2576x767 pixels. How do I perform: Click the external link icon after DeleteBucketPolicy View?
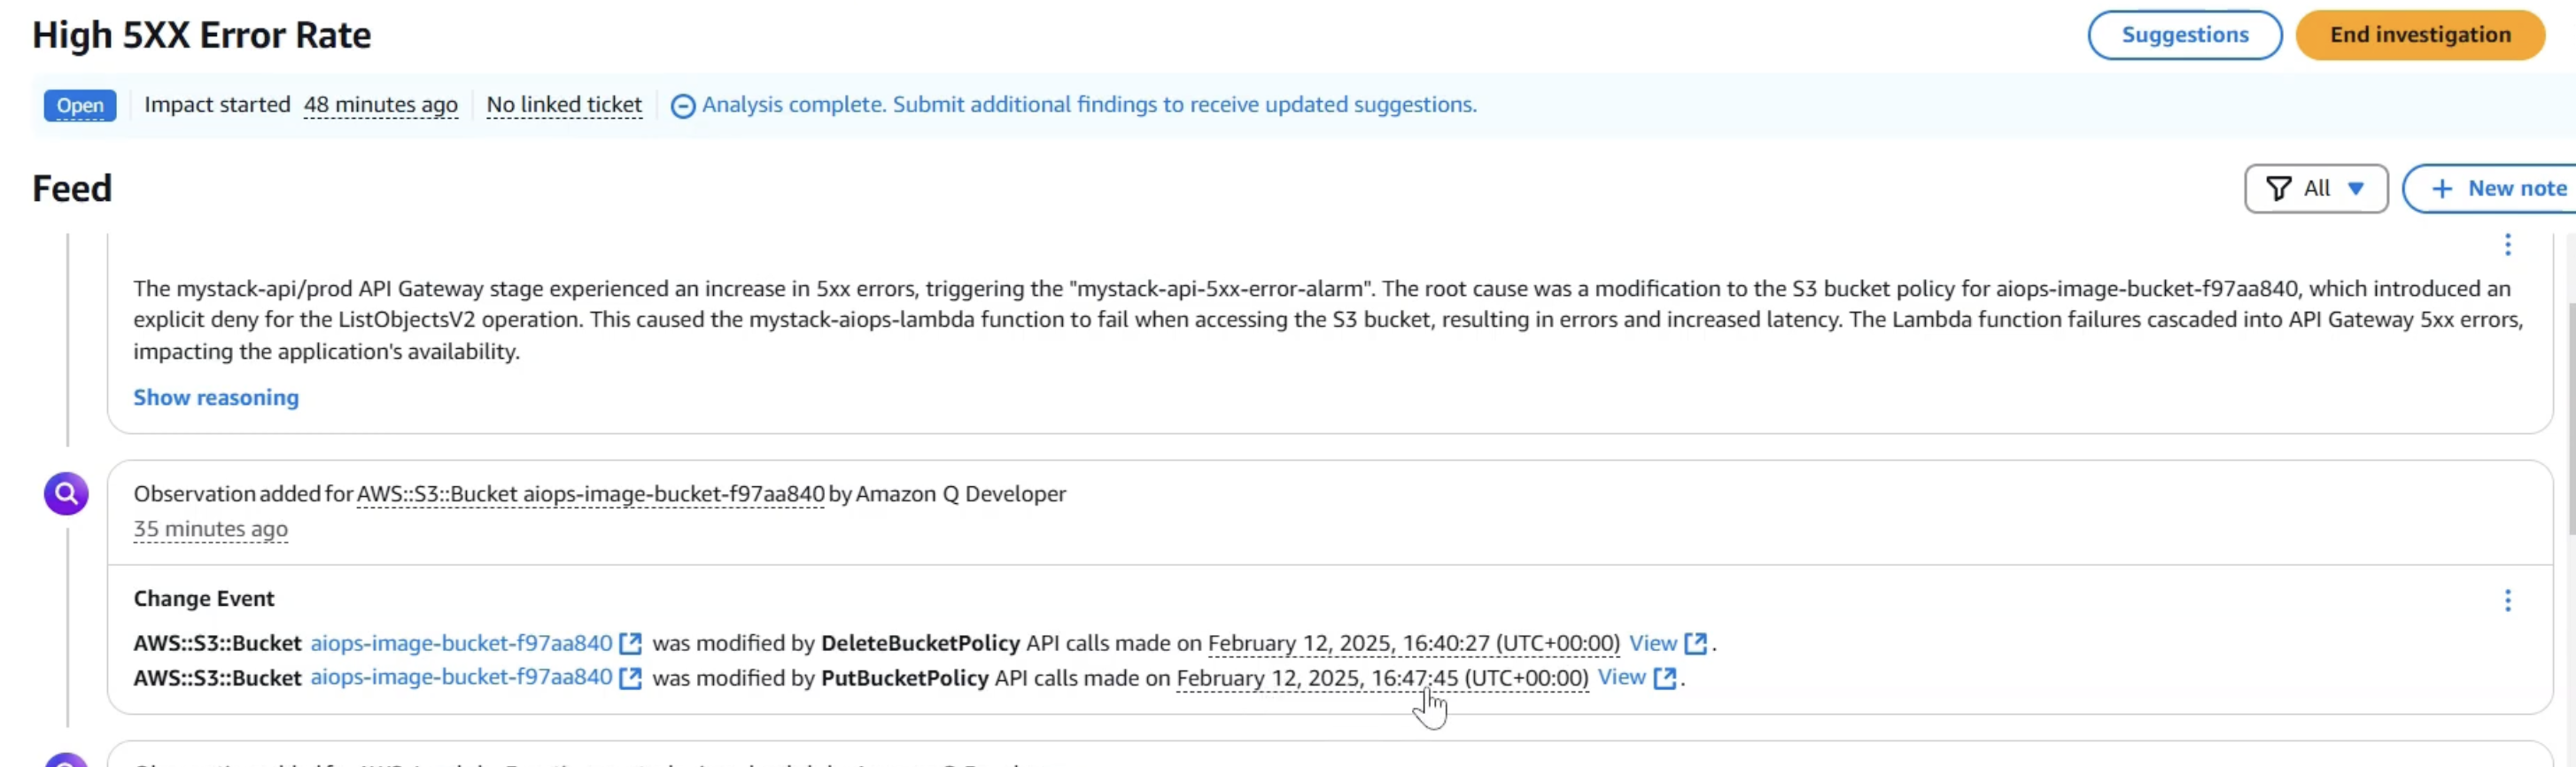[1695, 643]
